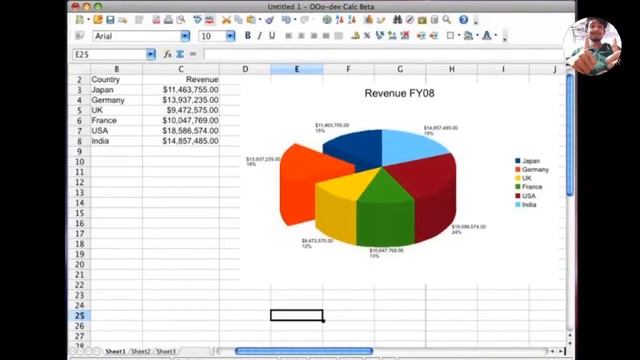This screenshot has width=640, height=360.
Task: Toggle Align Right
Action: (x=313, y=36)
